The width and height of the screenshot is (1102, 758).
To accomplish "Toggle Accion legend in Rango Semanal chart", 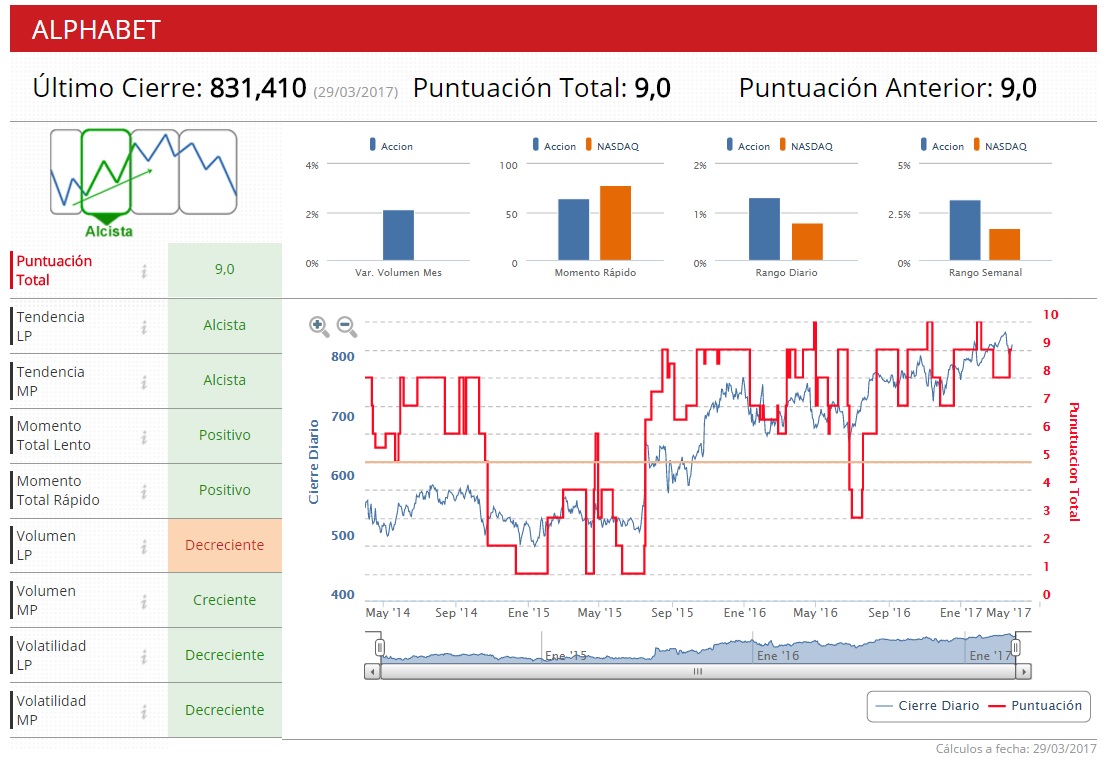I will pyautogui.click(x=942, y=145).
